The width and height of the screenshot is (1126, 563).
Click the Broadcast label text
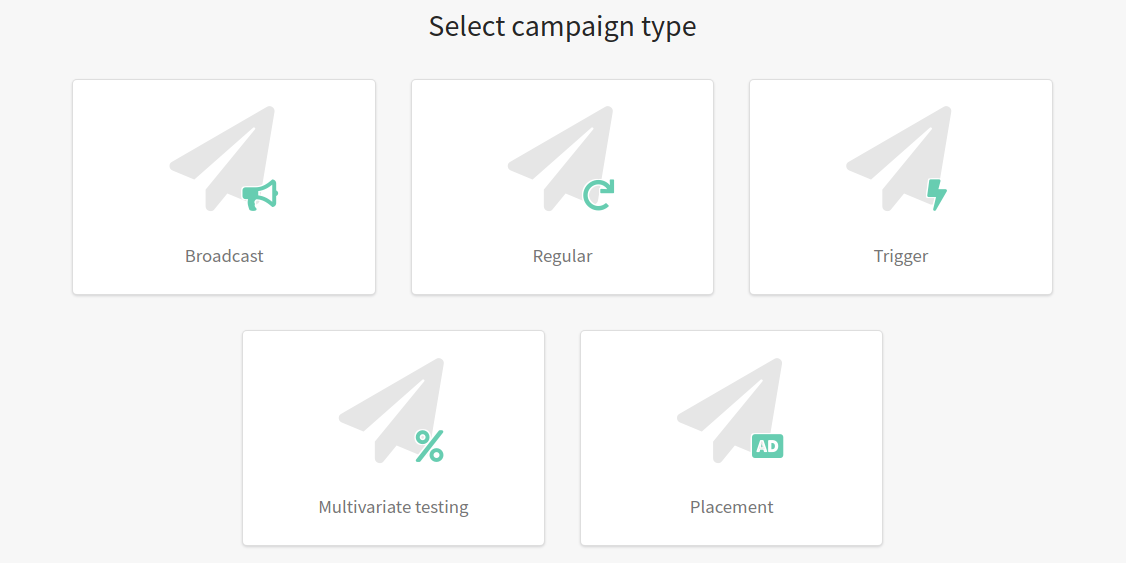point(224,256)
